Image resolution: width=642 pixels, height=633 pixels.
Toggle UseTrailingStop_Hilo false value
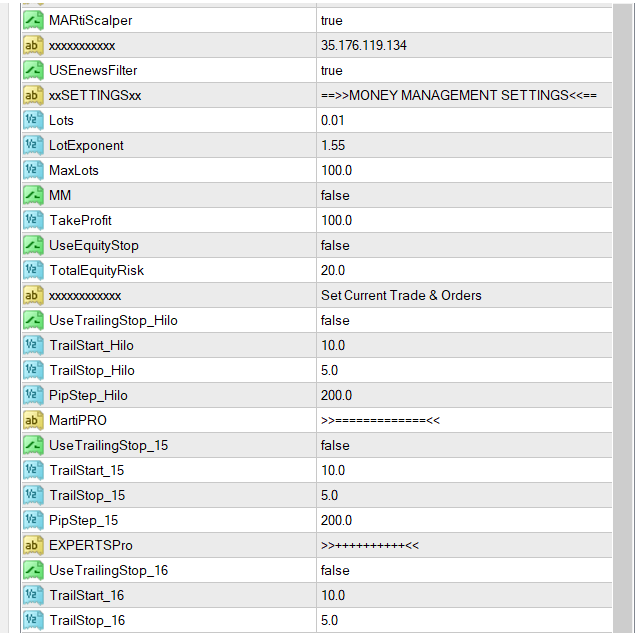pyautogui.click(x=335, y=320)
